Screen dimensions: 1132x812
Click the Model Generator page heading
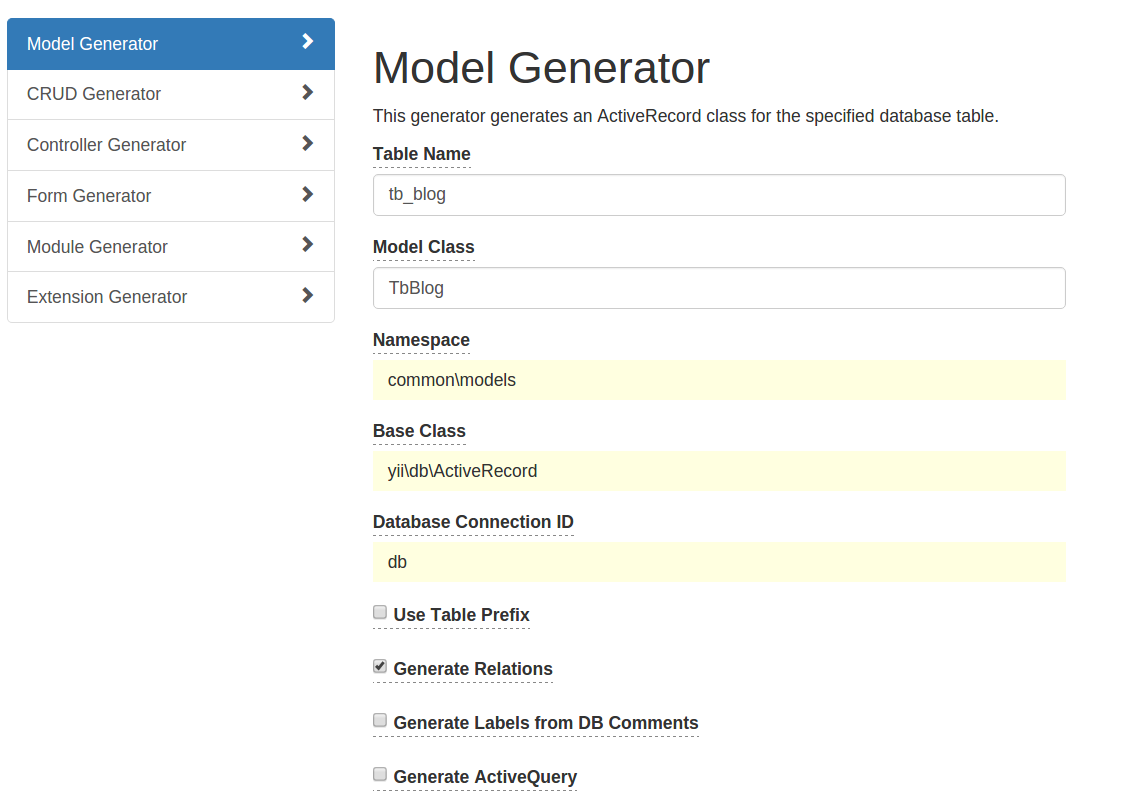[541, 68]
